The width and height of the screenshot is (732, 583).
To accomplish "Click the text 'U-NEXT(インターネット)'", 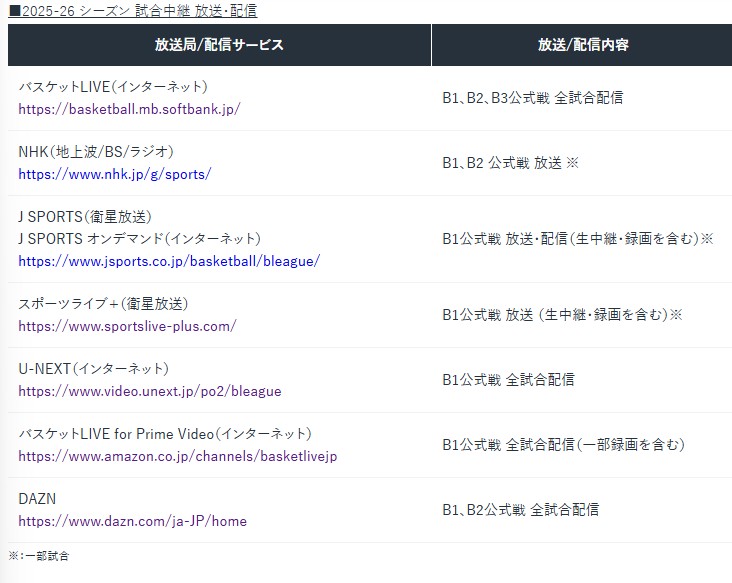I will click(93, 369).
